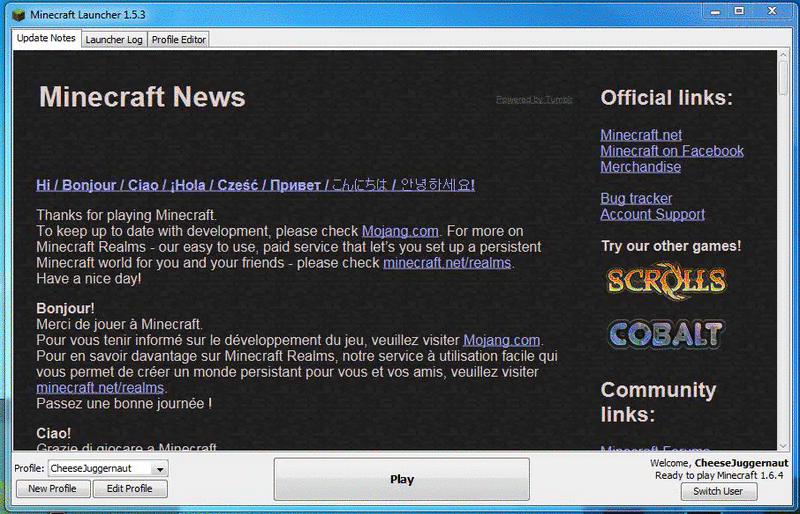Open the Scrolls game logo
The height and width of the screenshot is (514, 800).
click(x=666, y=280)
